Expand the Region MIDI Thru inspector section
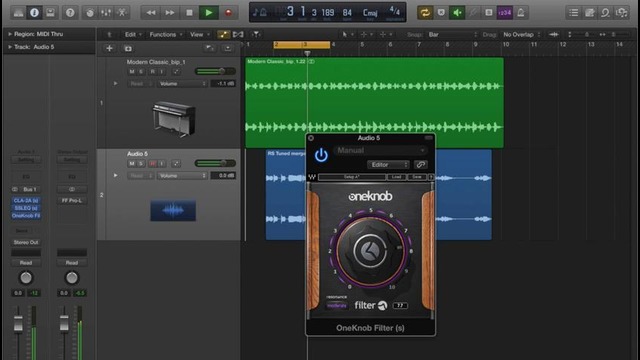Viewport: 640px width, 360px height. pos(10,34)
